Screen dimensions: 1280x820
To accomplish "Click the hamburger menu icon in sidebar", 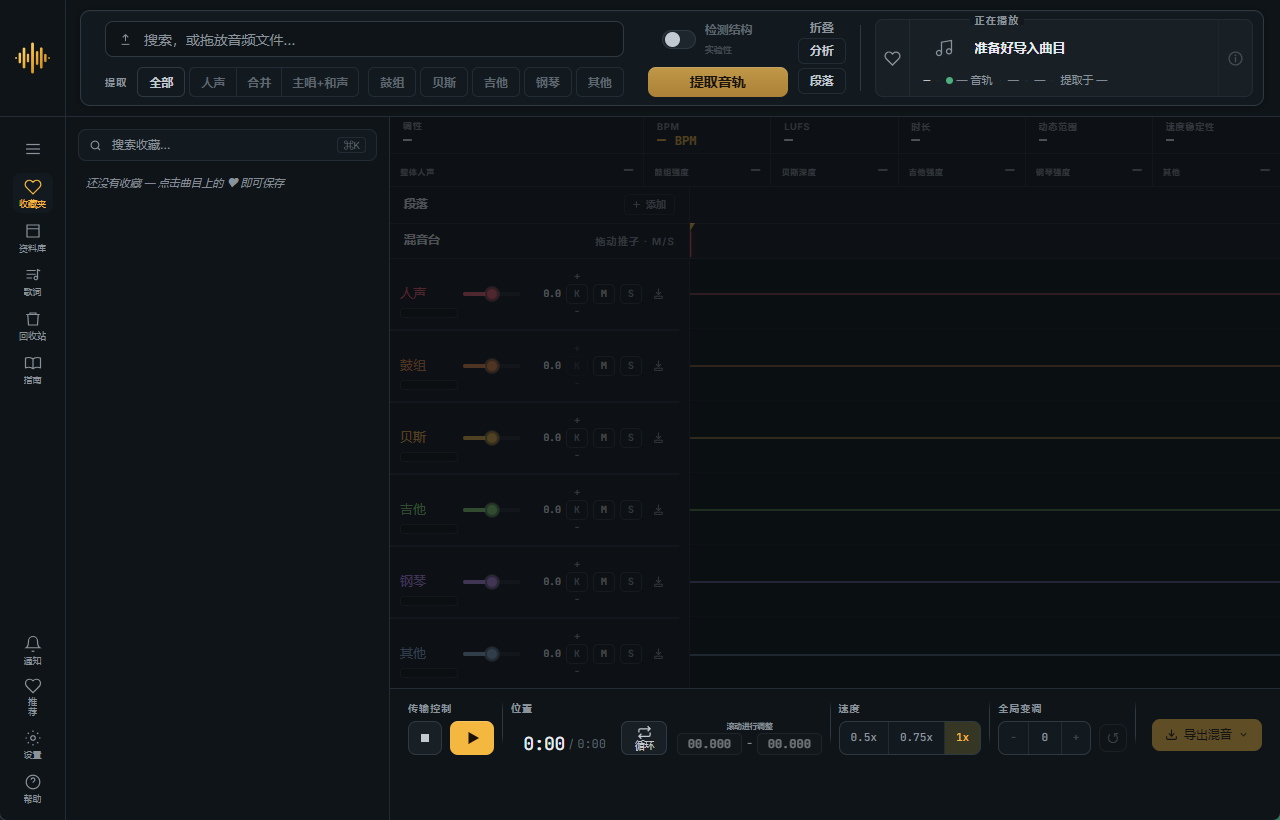I will tap(33, 149).
